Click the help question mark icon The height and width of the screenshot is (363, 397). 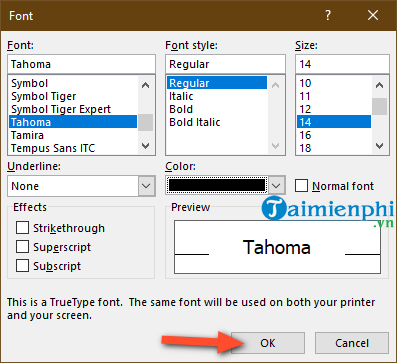coord(328,15)
